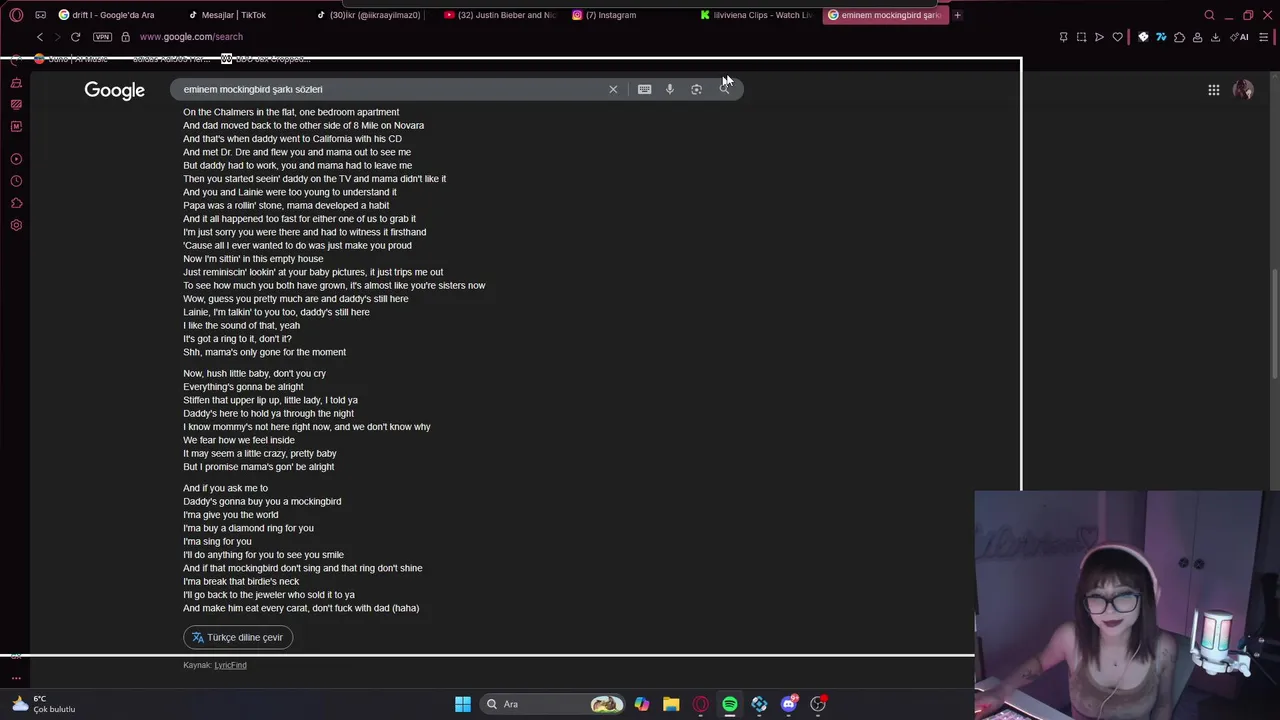
Task: Open the sidebar player icon
Action: pos(16,159)
